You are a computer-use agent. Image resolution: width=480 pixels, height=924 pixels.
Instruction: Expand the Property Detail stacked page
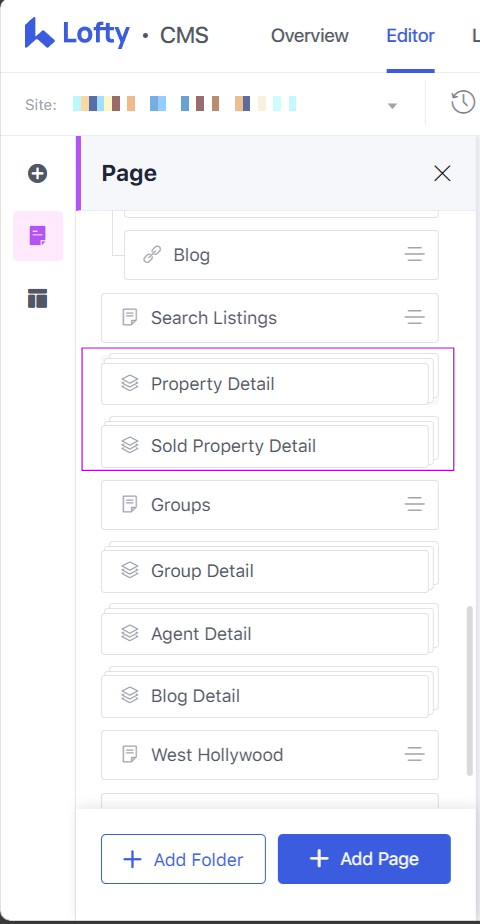(265, 384)
